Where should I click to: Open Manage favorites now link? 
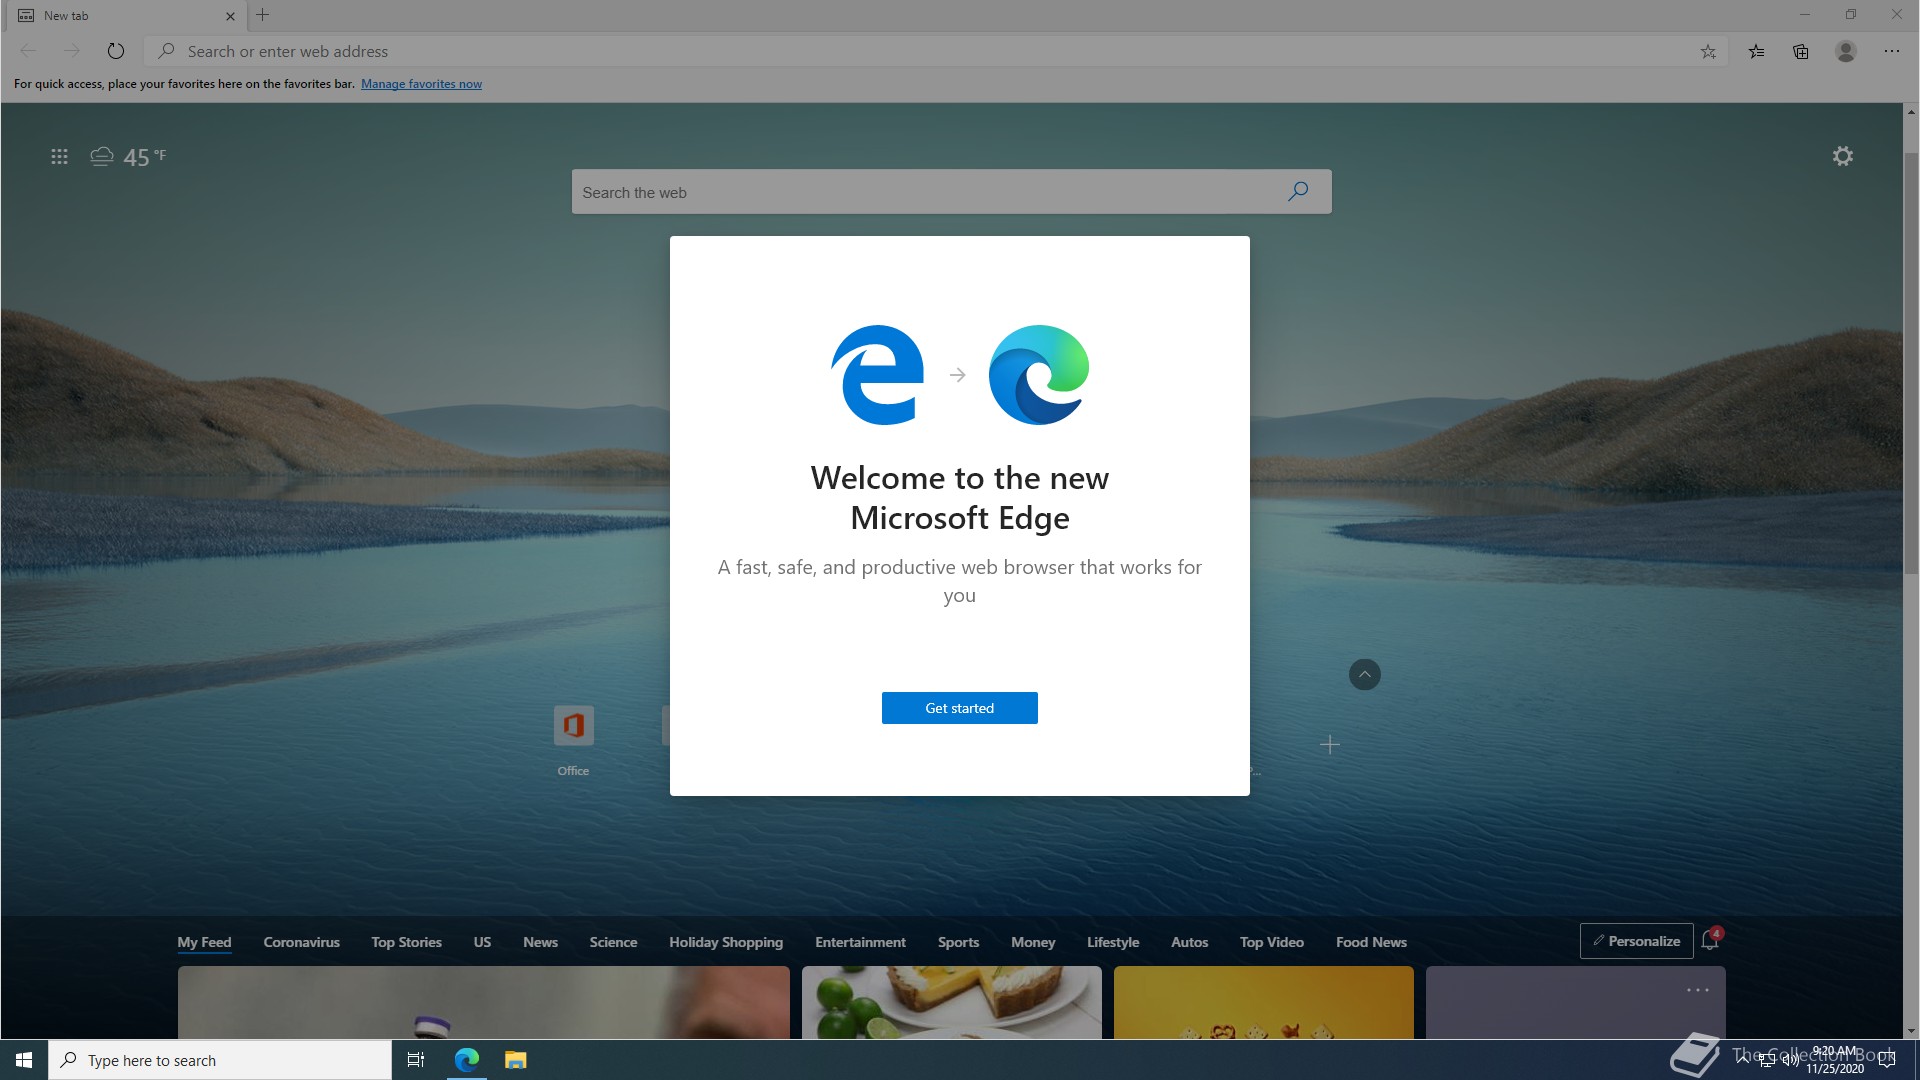(421, 84)
